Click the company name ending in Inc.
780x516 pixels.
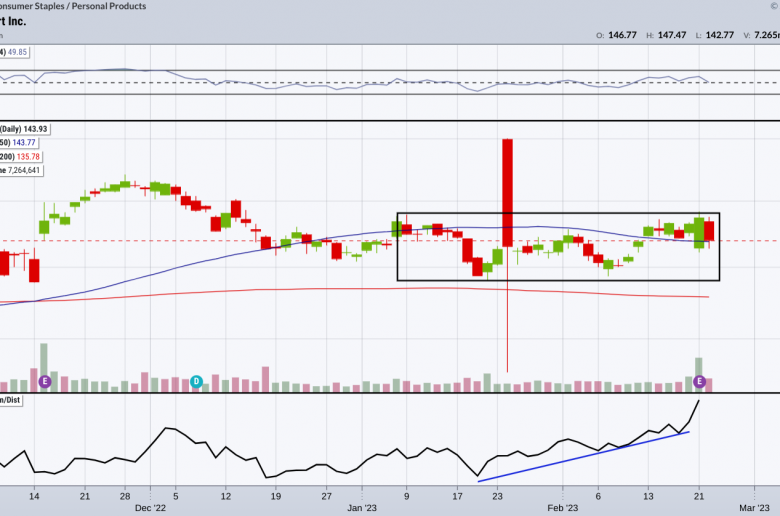(13, 21)
